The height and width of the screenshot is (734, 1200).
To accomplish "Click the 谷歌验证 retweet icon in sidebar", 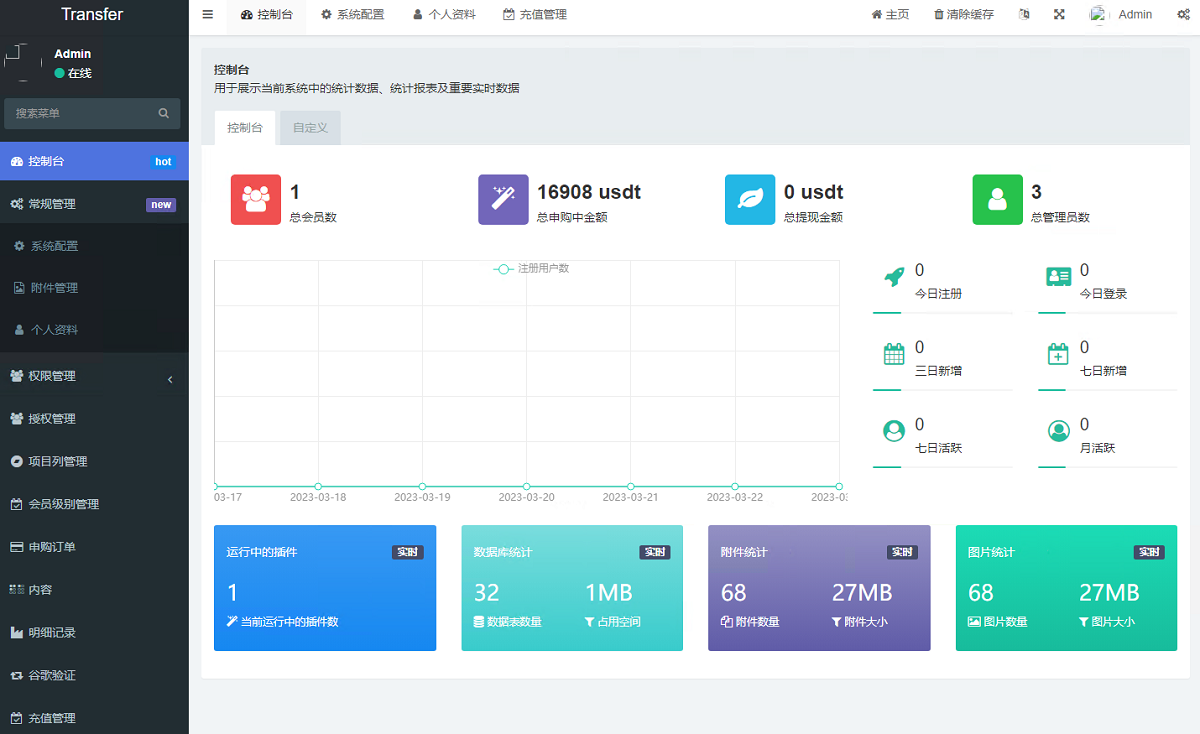I will [x=17, y=676].
